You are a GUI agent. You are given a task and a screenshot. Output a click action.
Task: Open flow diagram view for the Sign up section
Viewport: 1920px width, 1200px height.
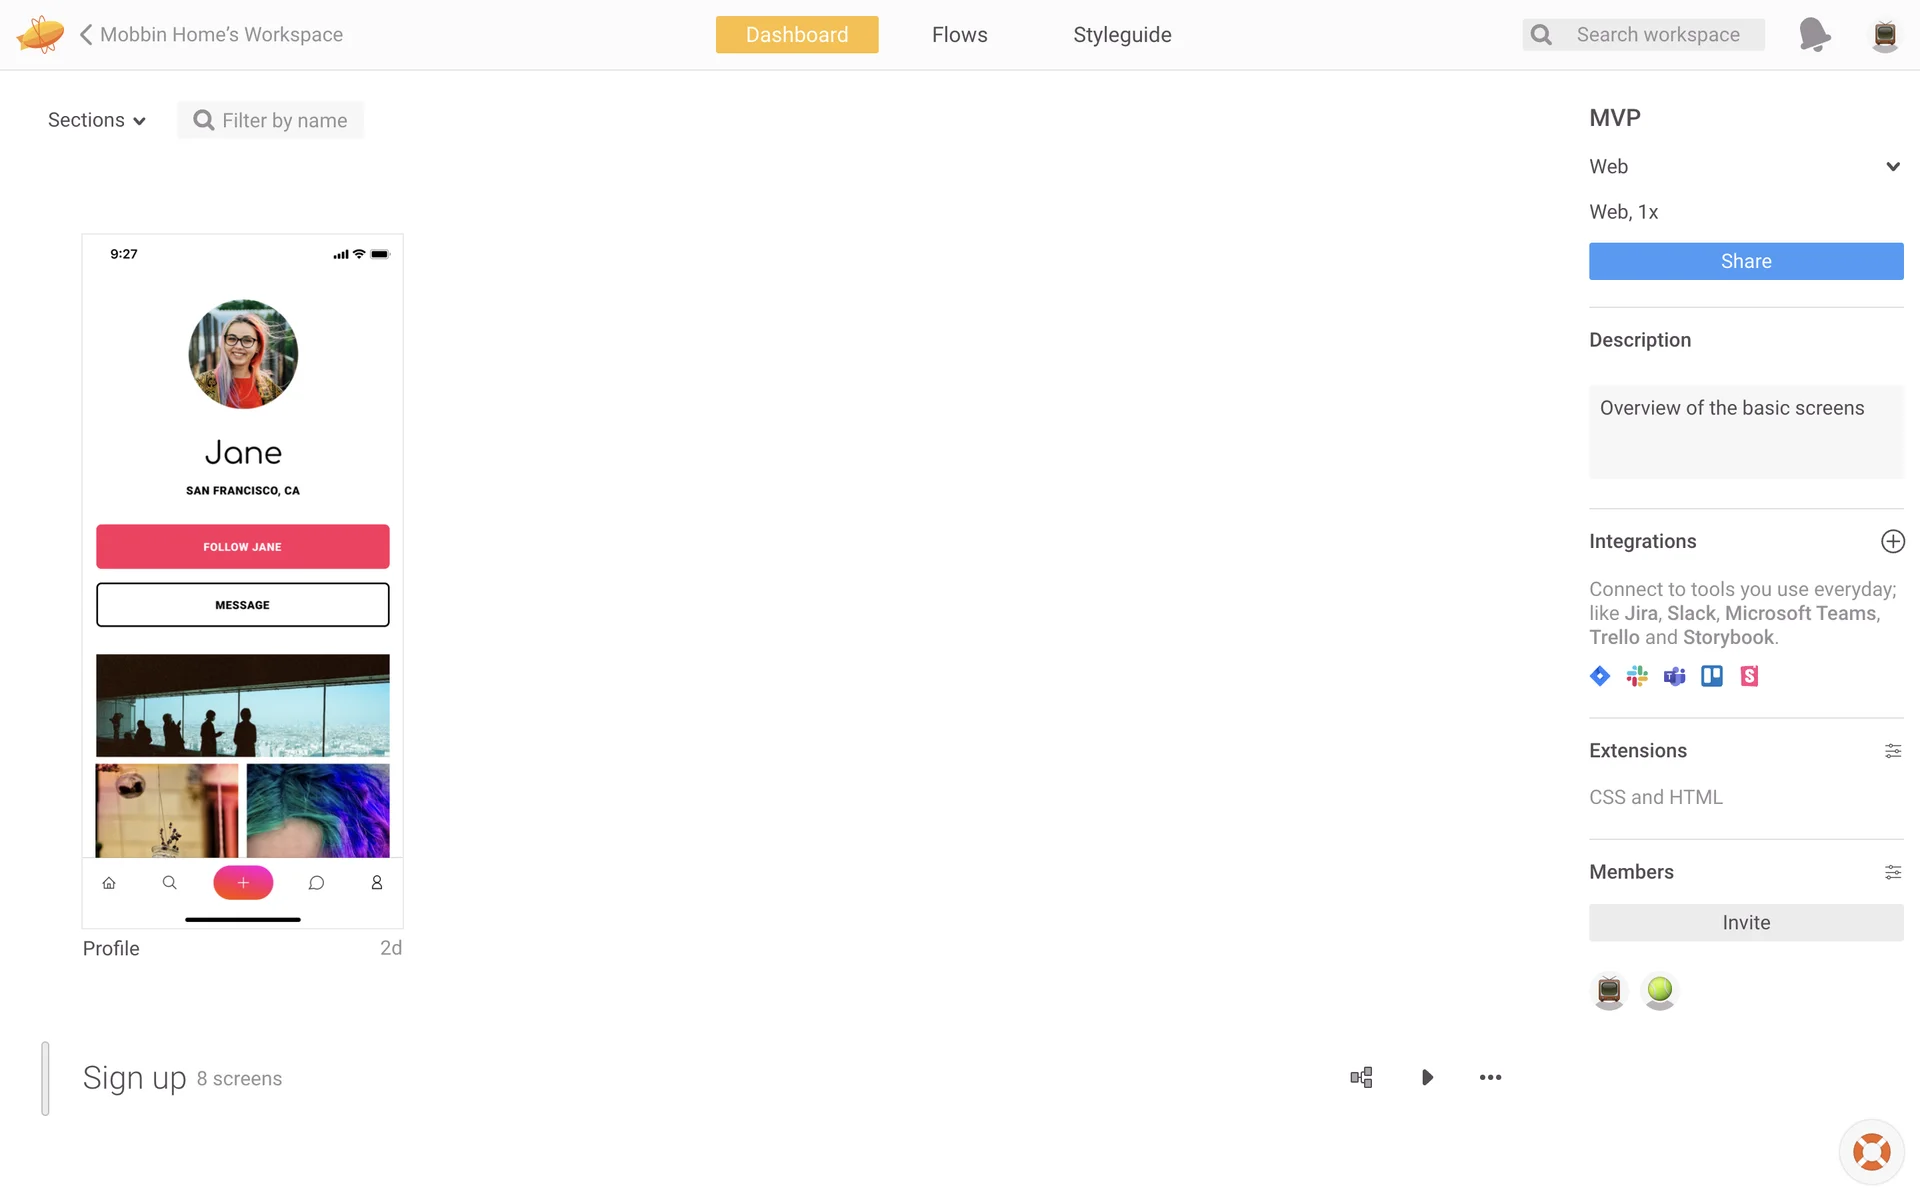[1361, 1077]
